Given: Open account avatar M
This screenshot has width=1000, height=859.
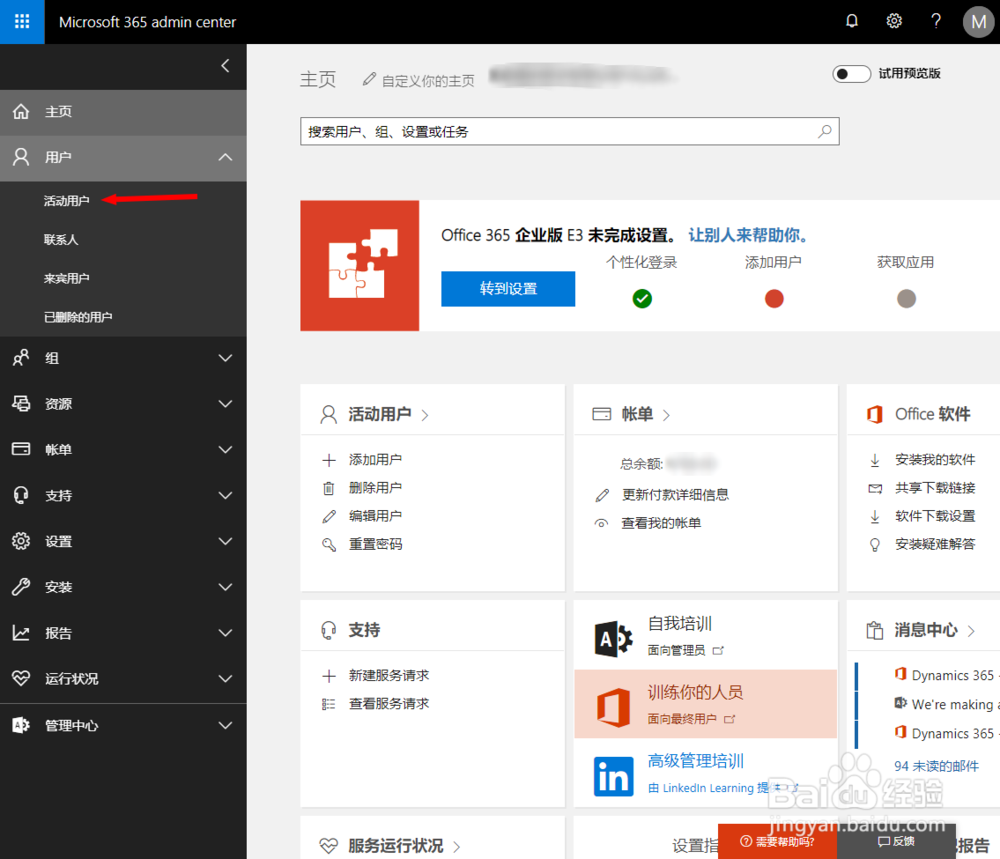Looking at the screenshot, I should pos(978,22).
